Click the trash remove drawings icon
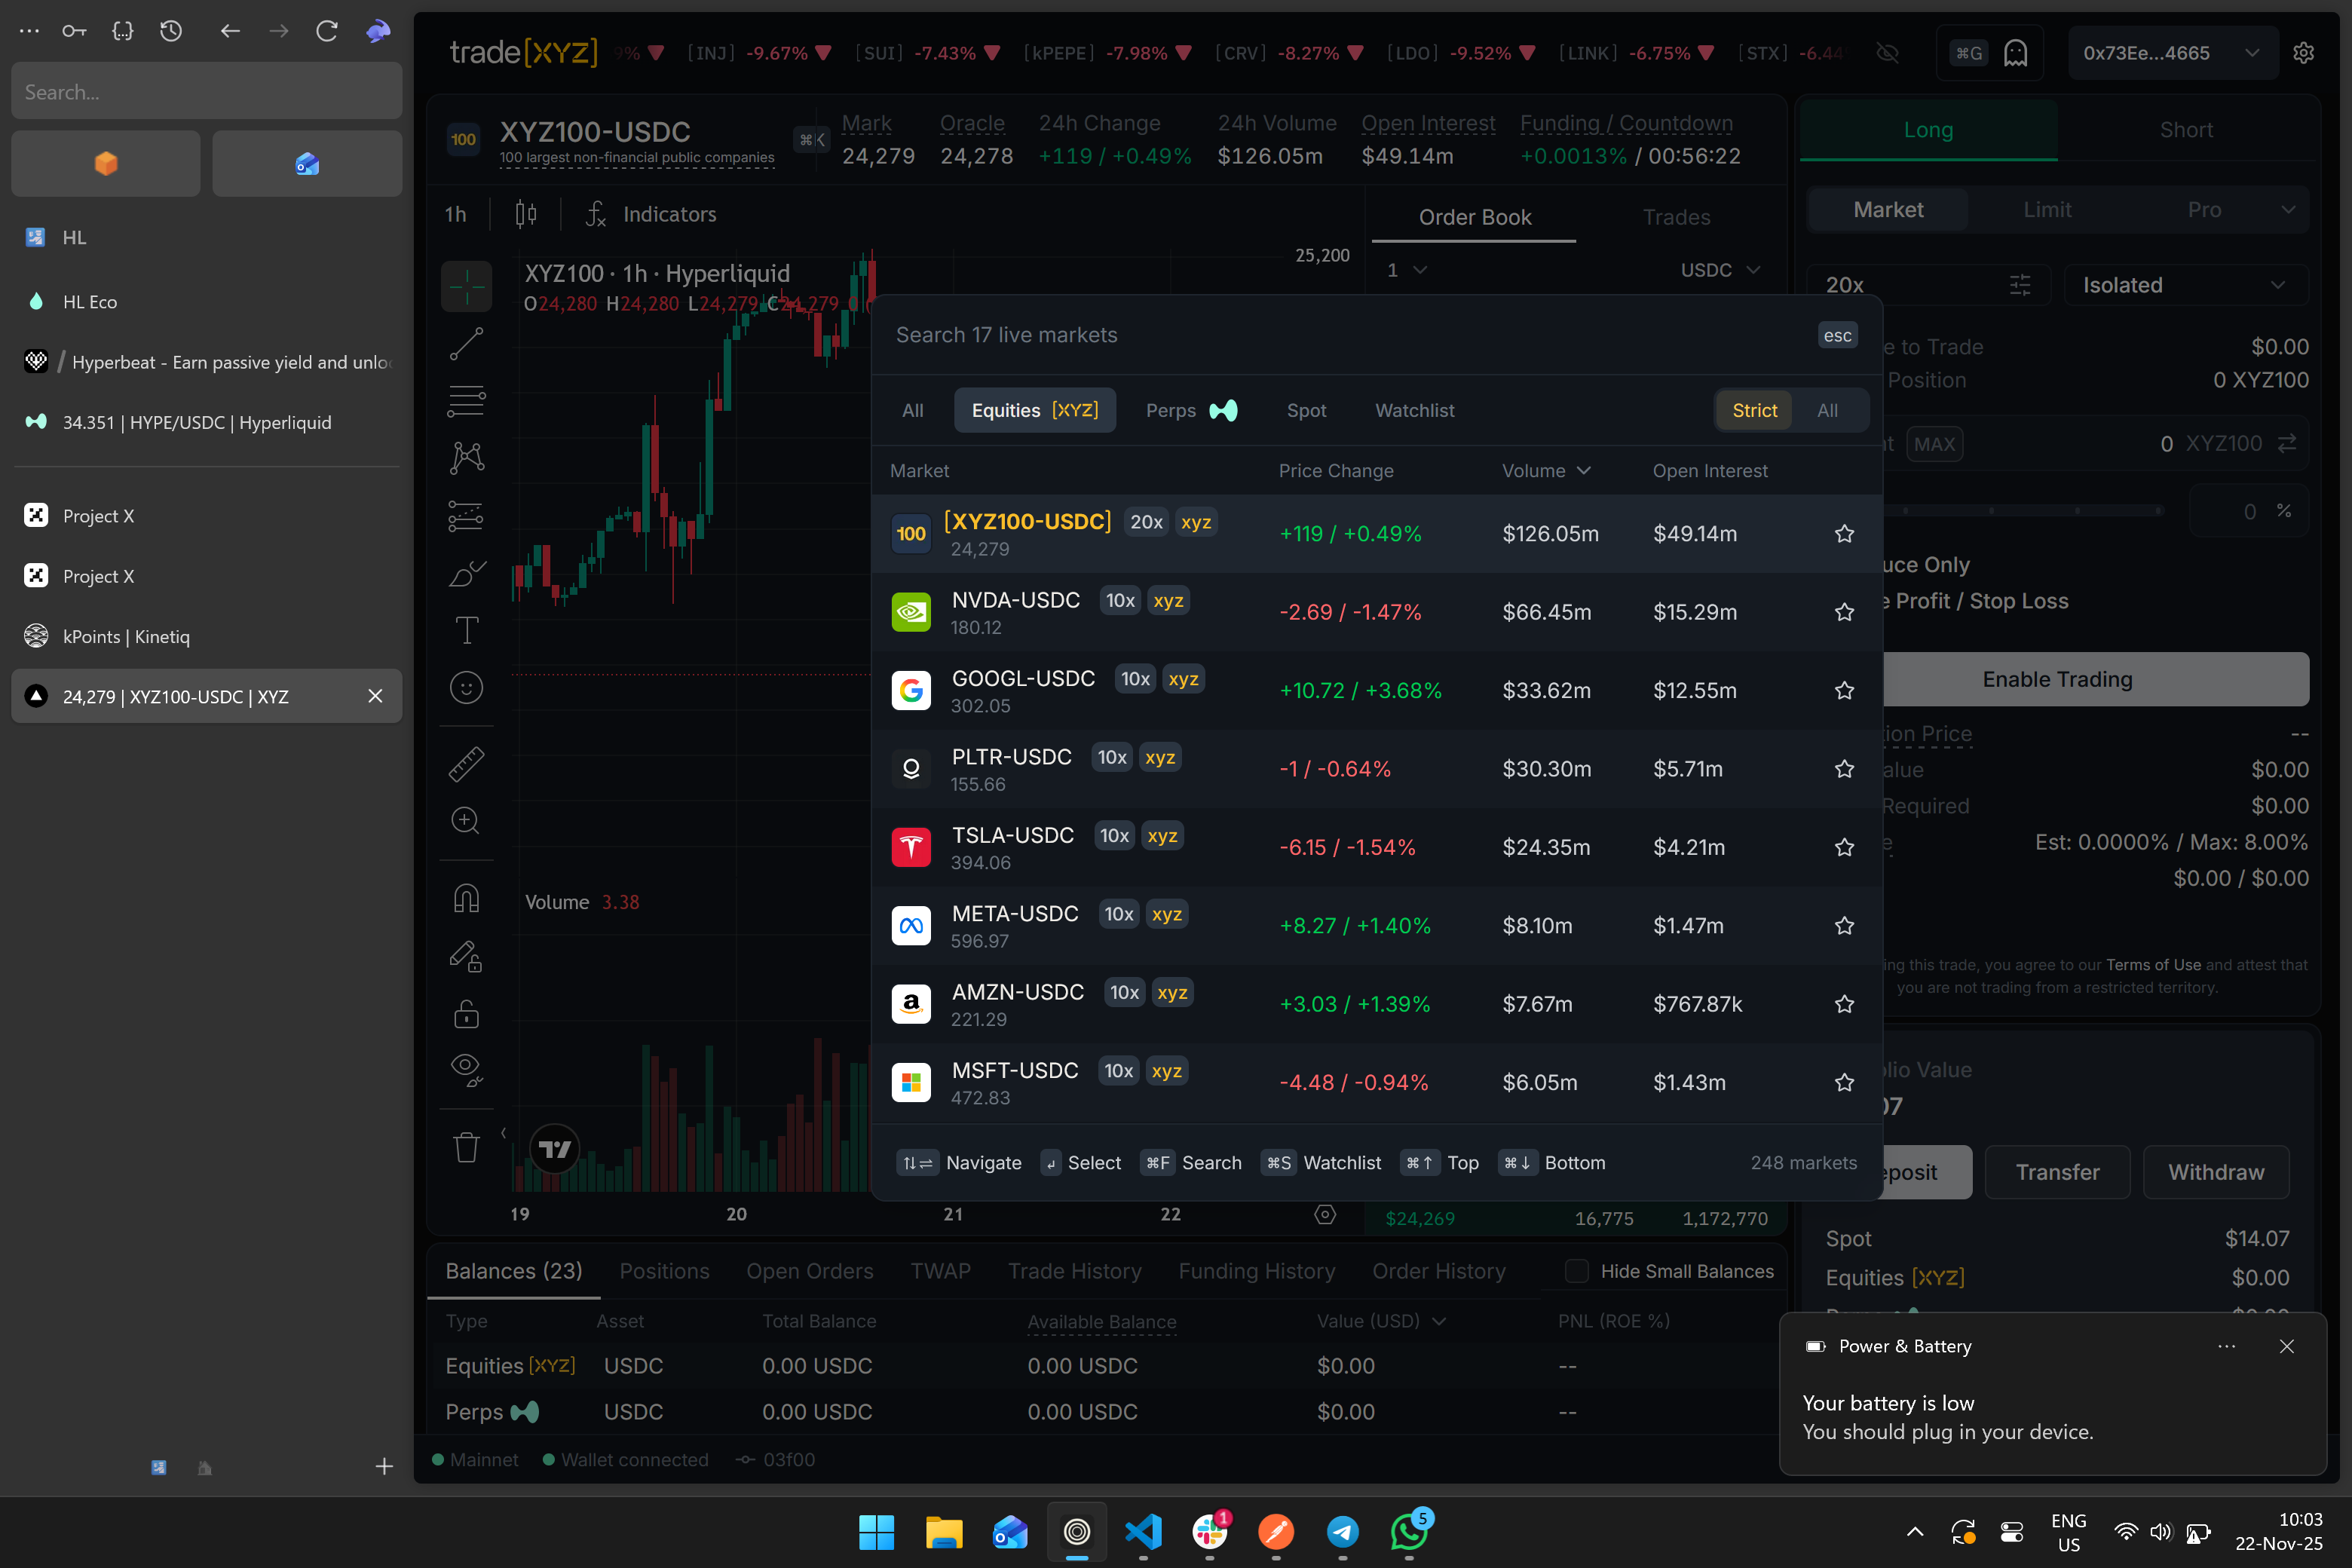The image size is (2352, 1568). tap(466, 1147)
